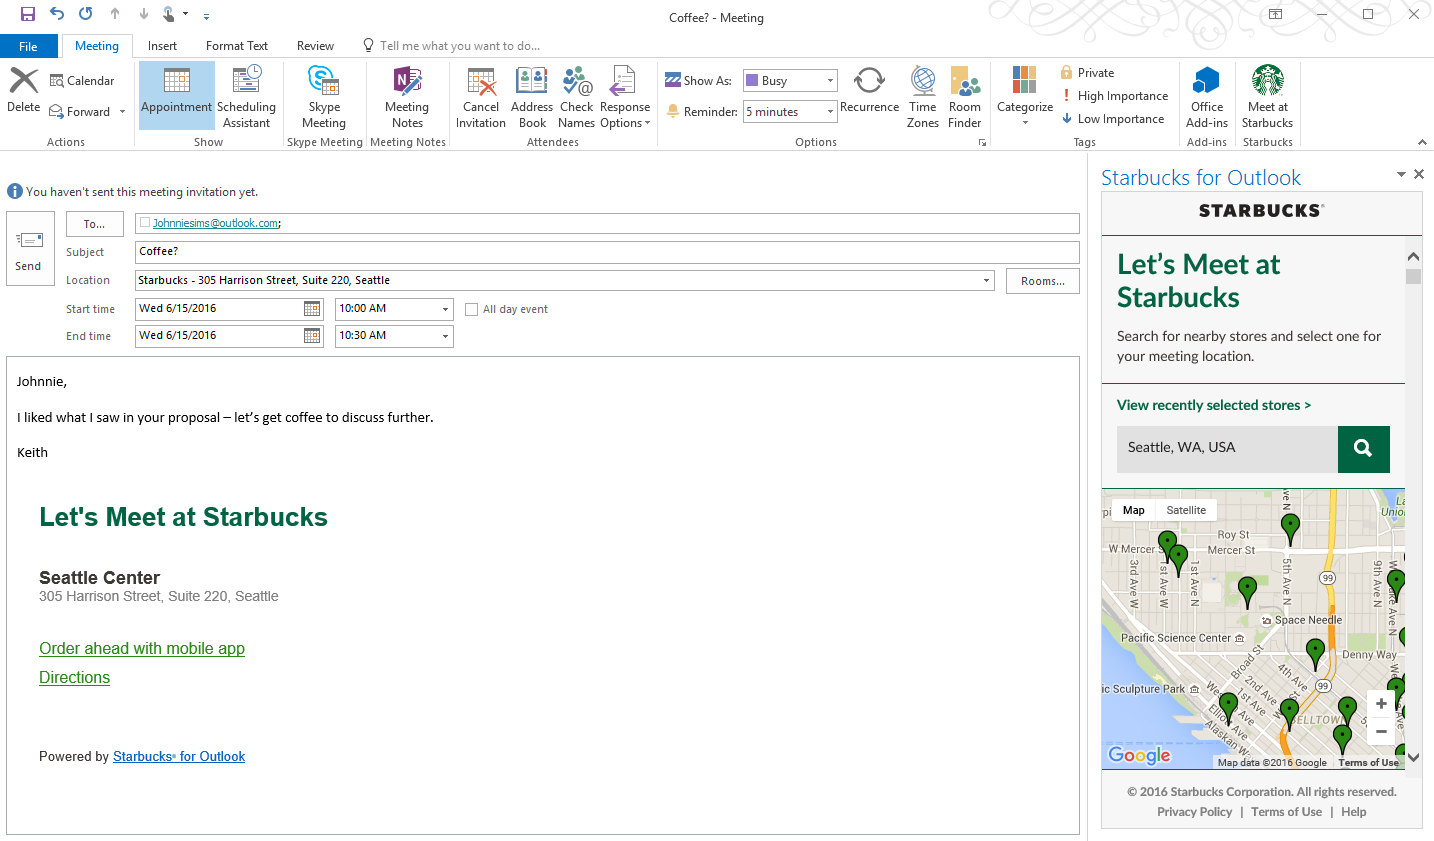Undo the last action

click(x=57, y=14)
